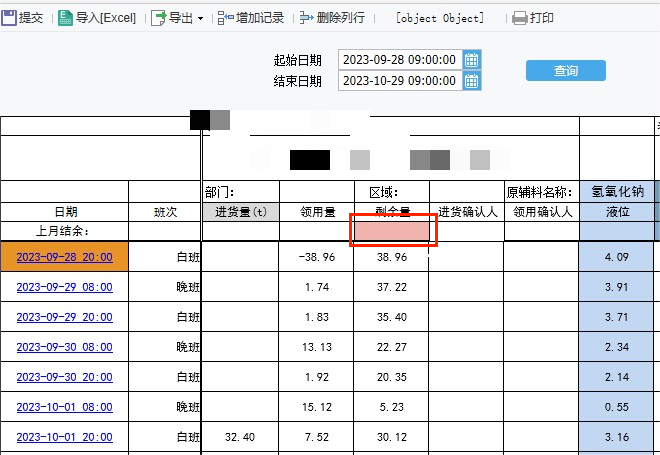660x455 pixels.
Task: Select the 0.55 液位 cell
Action: pyautogui.click(x=617, y=407)
